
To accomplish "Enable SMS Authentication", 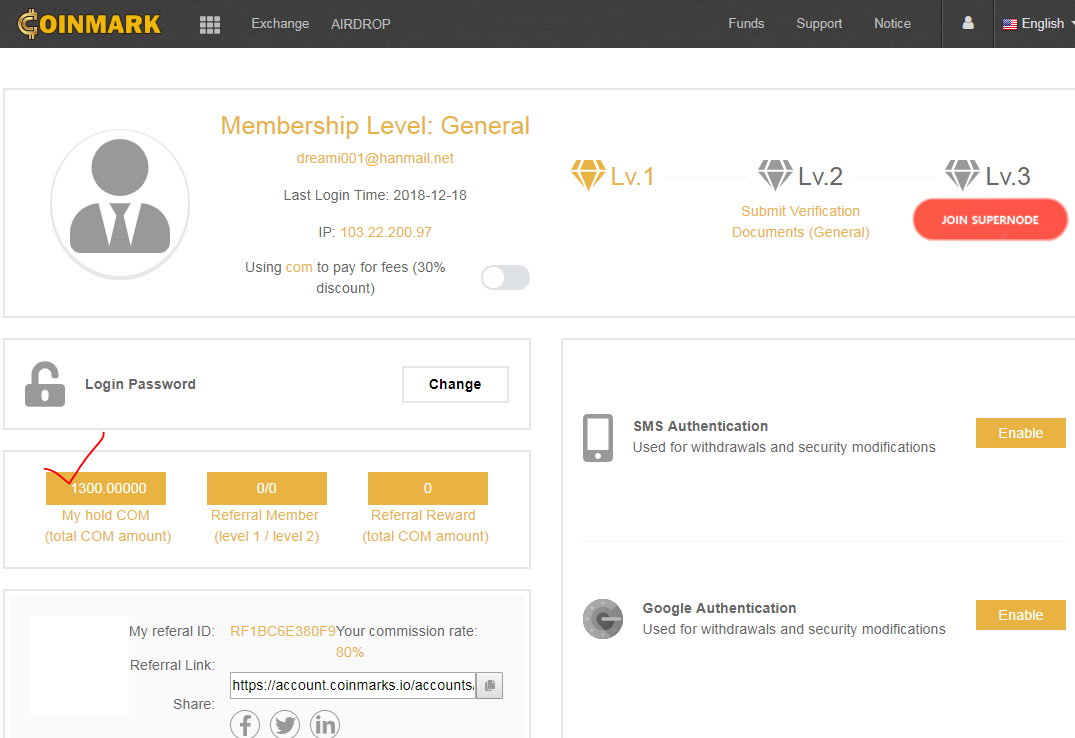I will tap(1020, 433).
